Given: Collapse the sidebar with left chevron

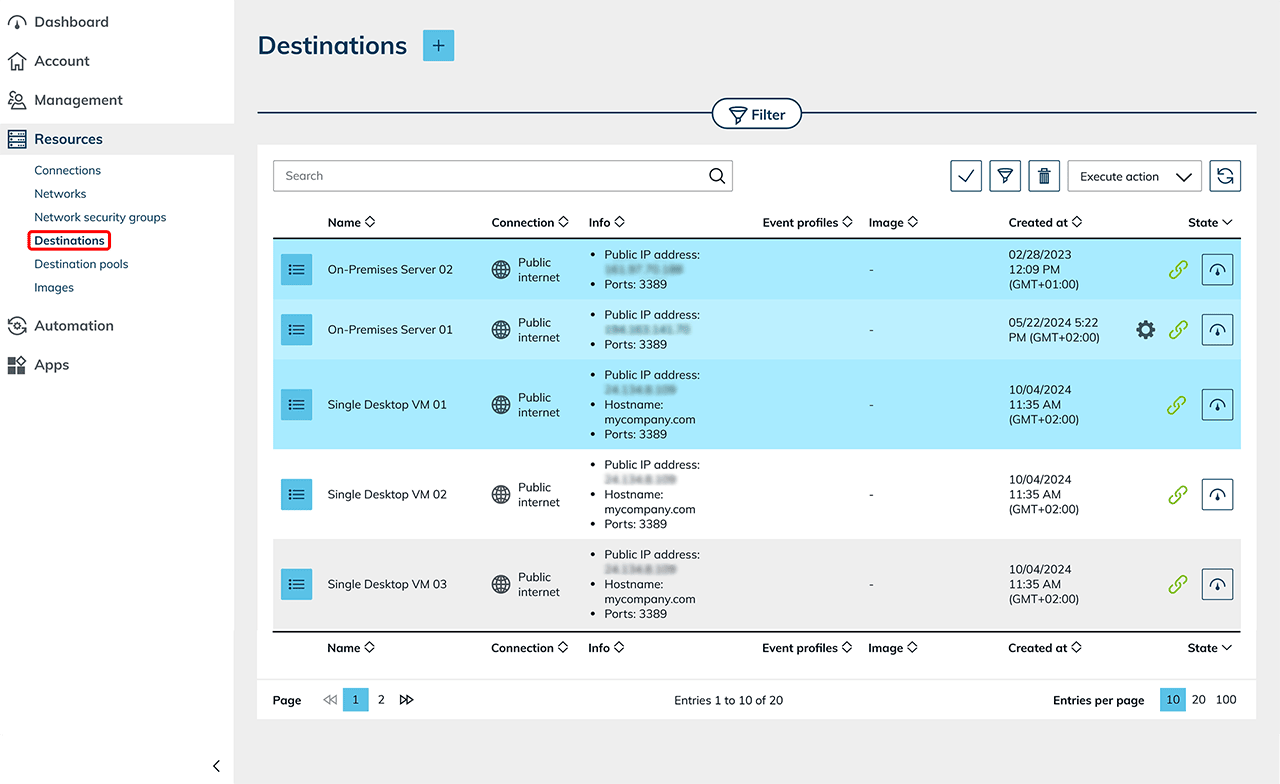Looking at the screenshot, I should point(216,766).
